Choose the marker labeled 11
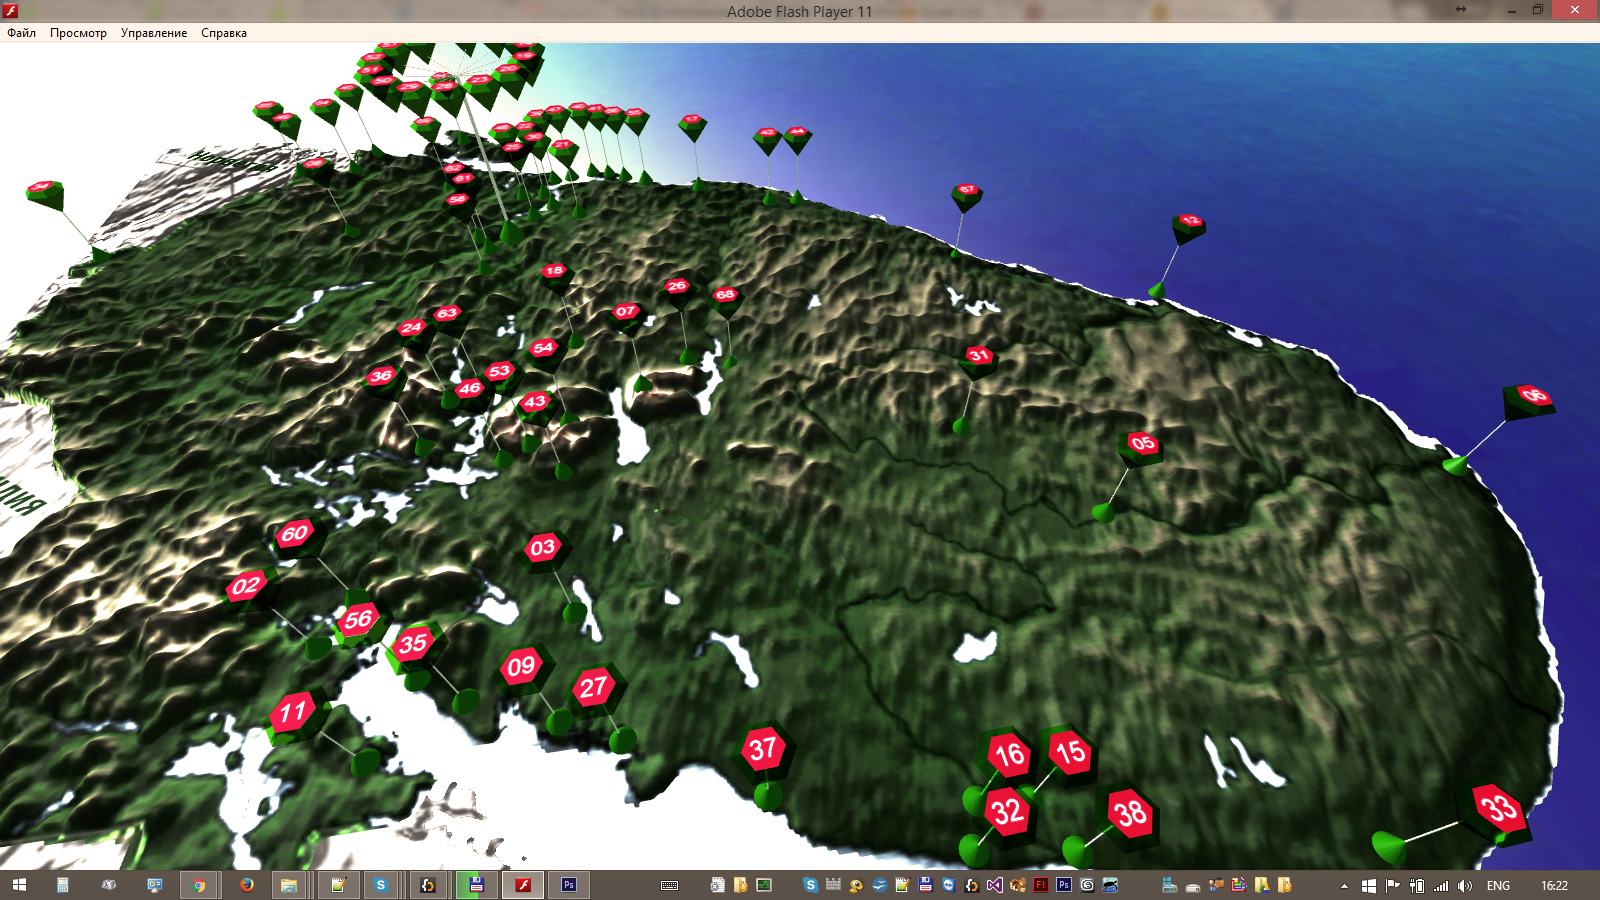This screenshot has width=1600, height=900. pyautogui.click(x=292, y=712)
